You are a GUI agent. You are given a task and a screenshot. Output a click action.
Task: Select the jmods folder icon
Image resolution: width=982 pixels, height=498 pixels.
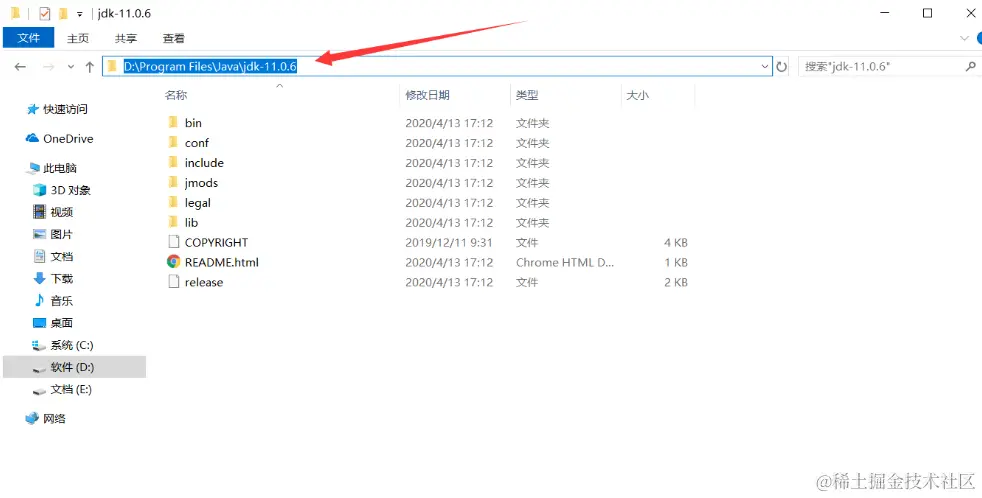(x=173, y=182)
